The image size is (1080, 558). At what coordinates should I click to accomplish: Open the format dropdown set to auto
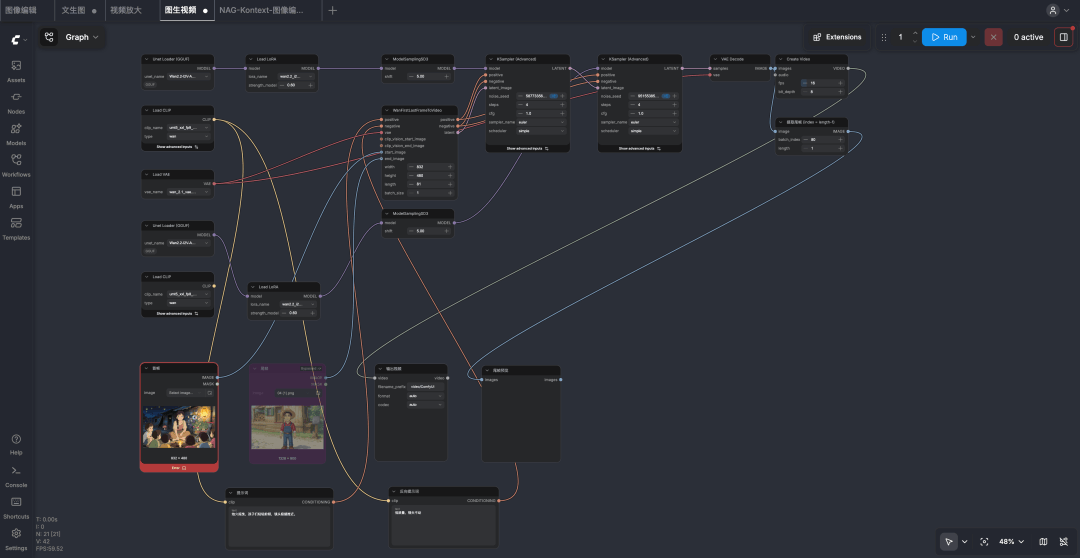426,396
